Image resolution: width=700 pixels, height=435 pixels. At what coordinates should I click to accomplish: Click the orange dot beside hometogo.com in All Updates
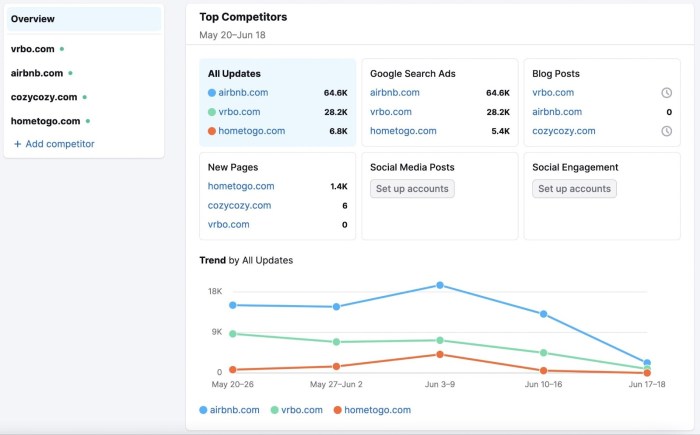(x=212, y=131)
